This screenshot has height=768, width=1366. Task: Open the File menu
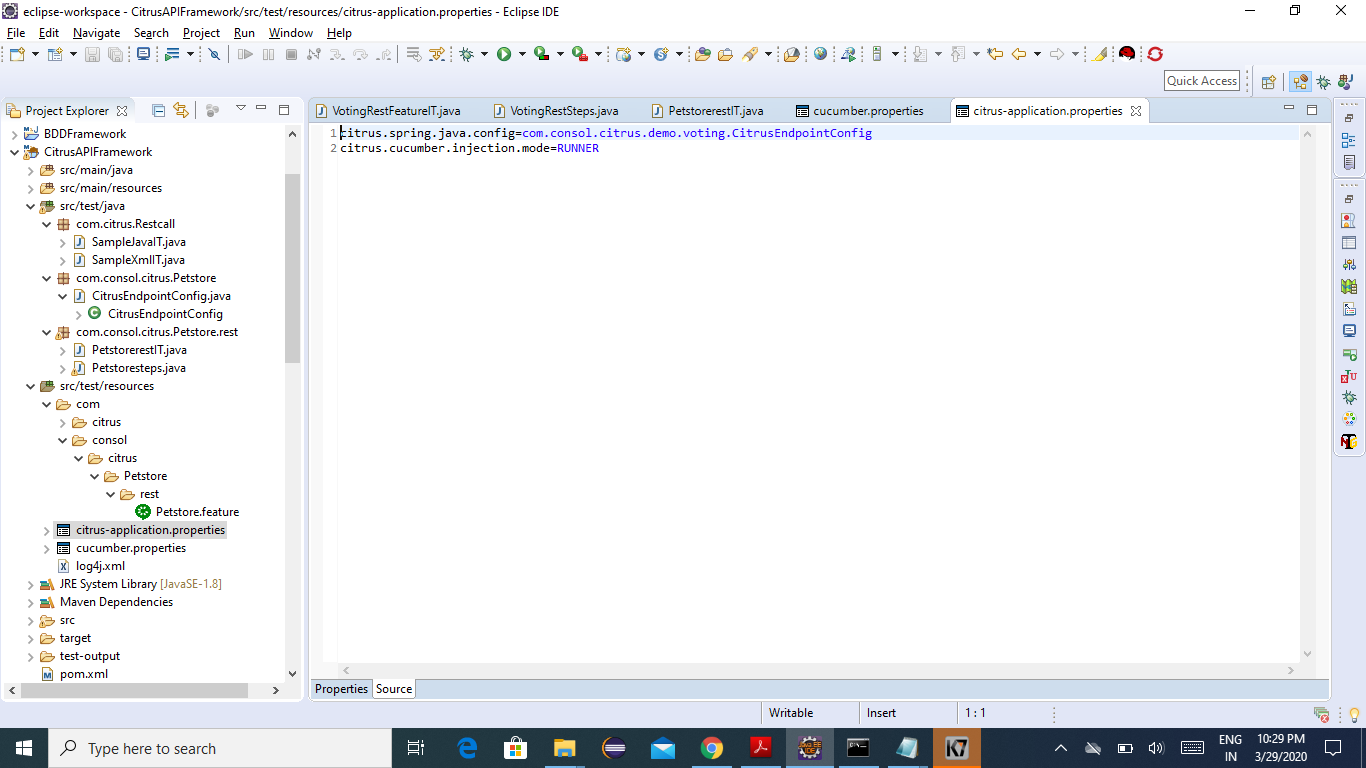[16, 33]
